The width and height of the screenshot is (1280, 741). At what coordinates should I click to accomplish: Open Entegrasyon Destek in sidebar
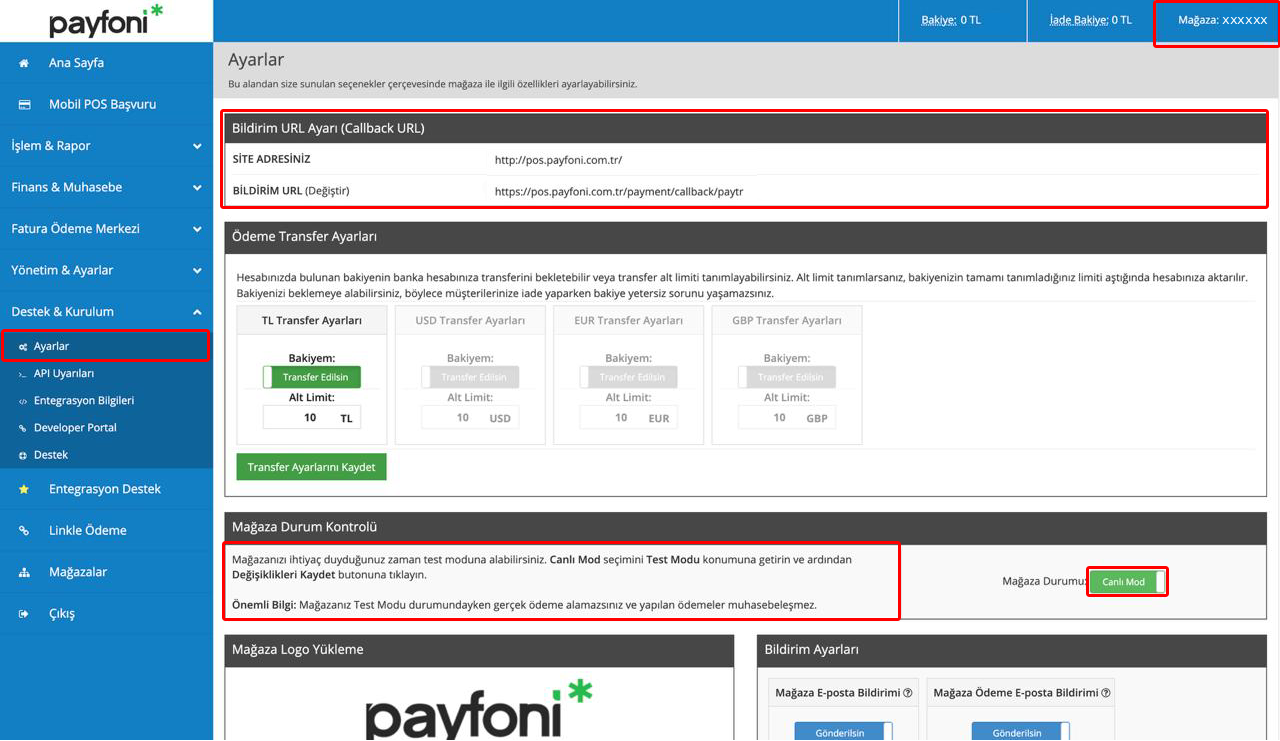(x=106, y=489)
